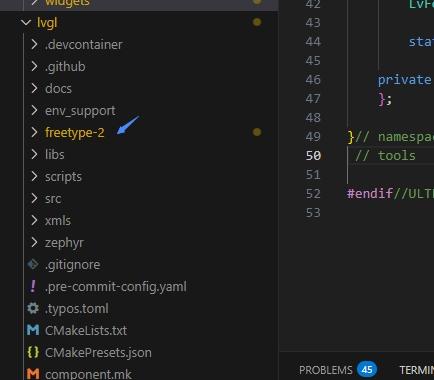This screenshot has height=380, width=434.
Task: Select the scripts folder name
Action: tap(63, 177)
